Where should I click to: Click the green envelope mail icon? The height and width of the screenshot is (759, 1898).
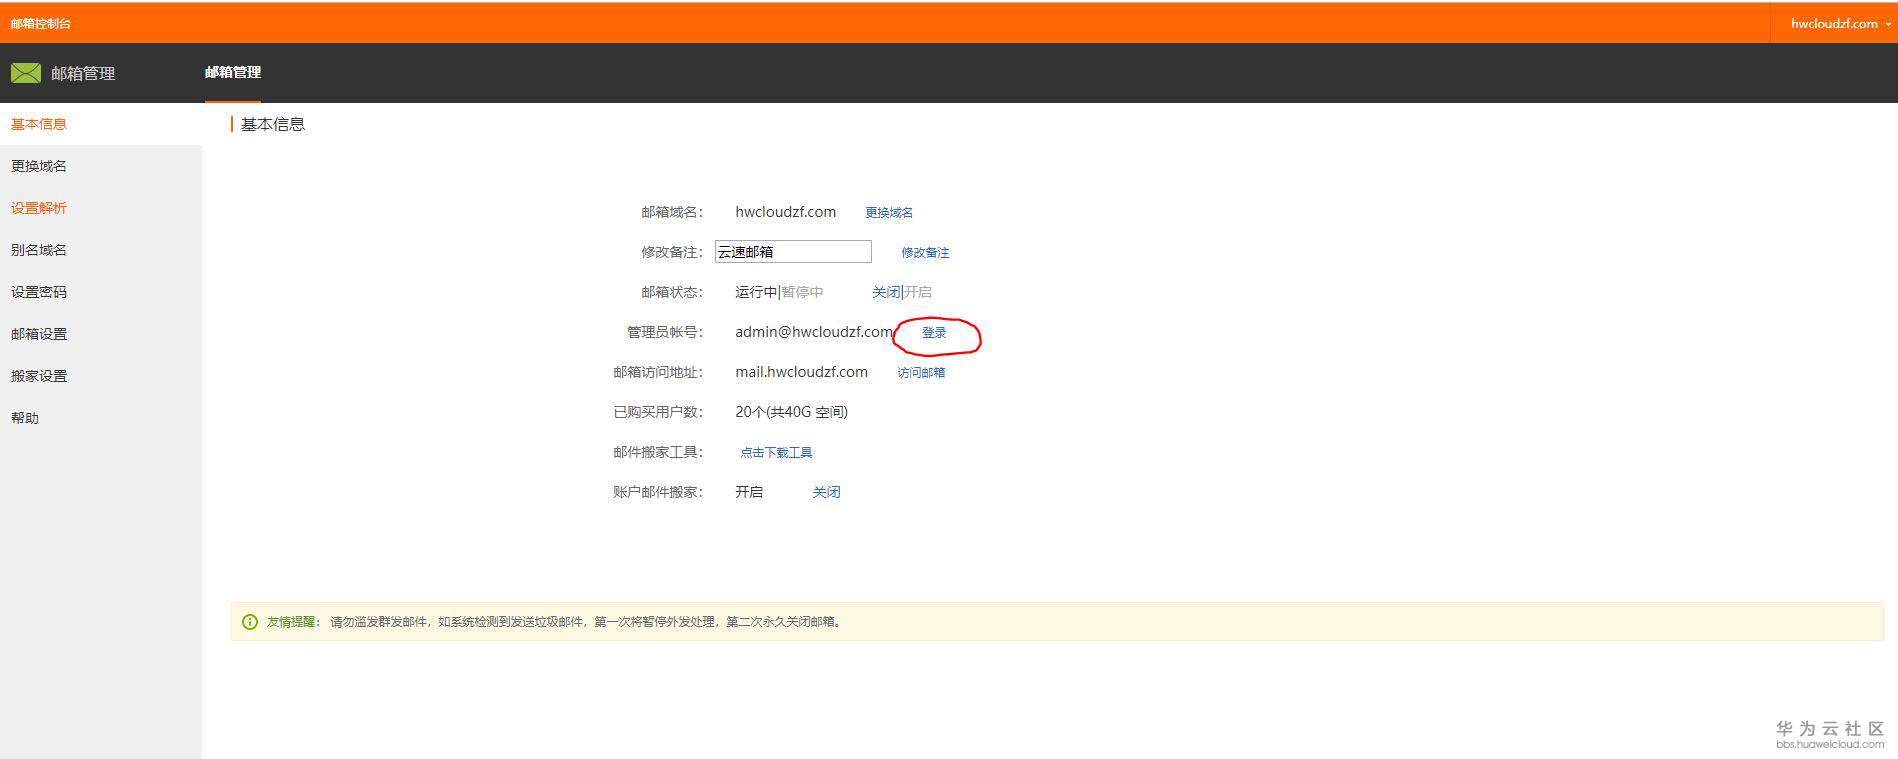tap(26, 73)
